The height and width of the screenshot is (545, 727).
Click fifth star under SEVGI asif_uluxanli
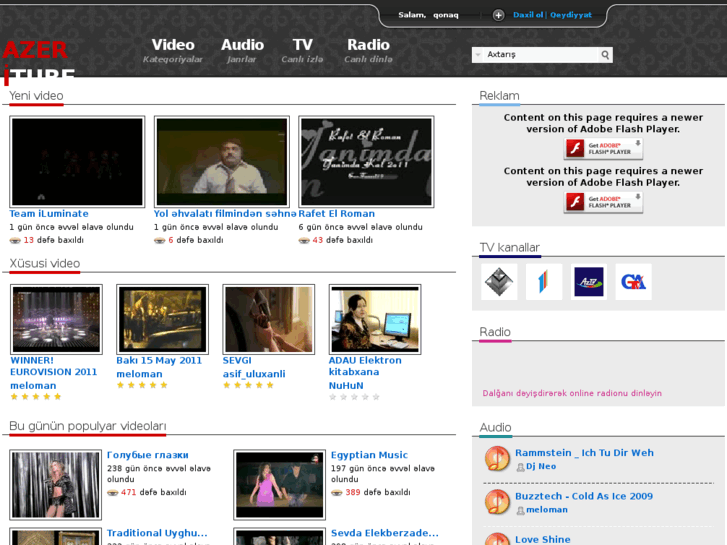270,385
